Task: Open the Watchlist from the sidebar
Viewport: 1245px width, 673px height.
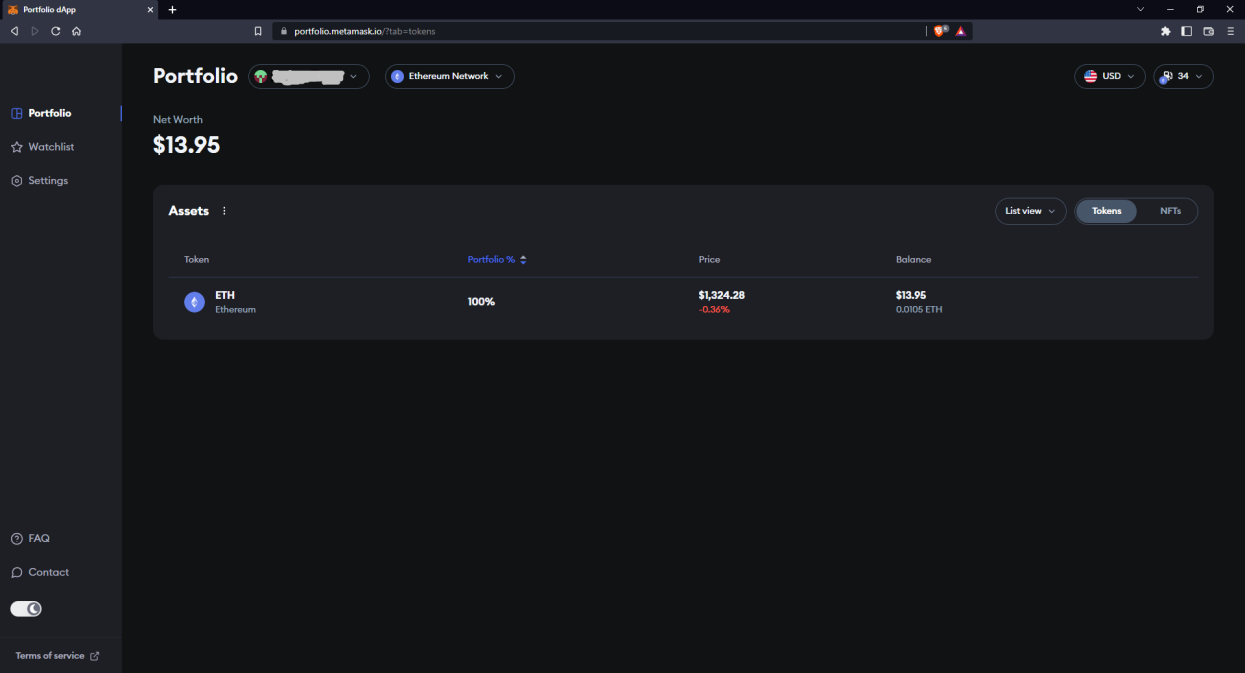Action: click(43, 146)
